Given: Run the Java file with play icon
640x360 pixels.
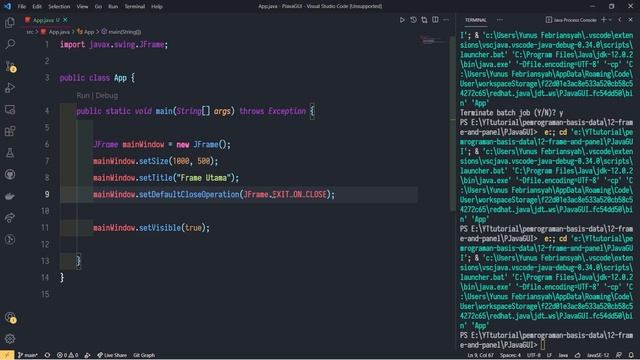Looking at the screenshot, I should pyautogui.click(x=402, y=20).
